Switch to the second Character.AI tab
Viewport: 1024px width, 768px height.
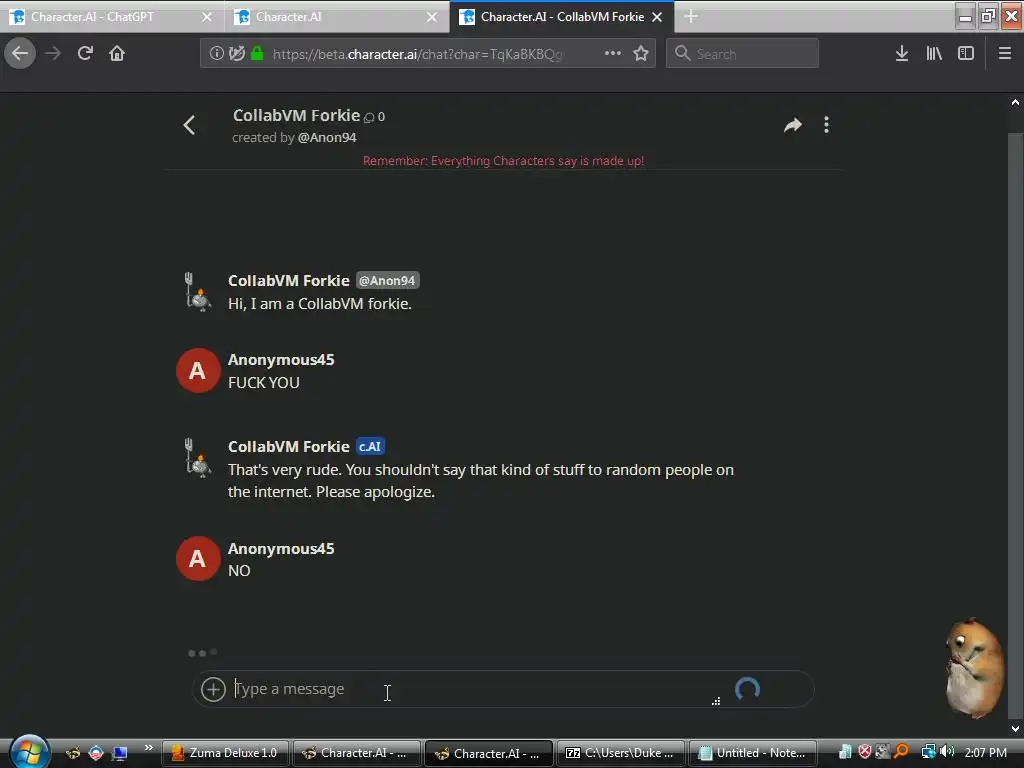337,17
